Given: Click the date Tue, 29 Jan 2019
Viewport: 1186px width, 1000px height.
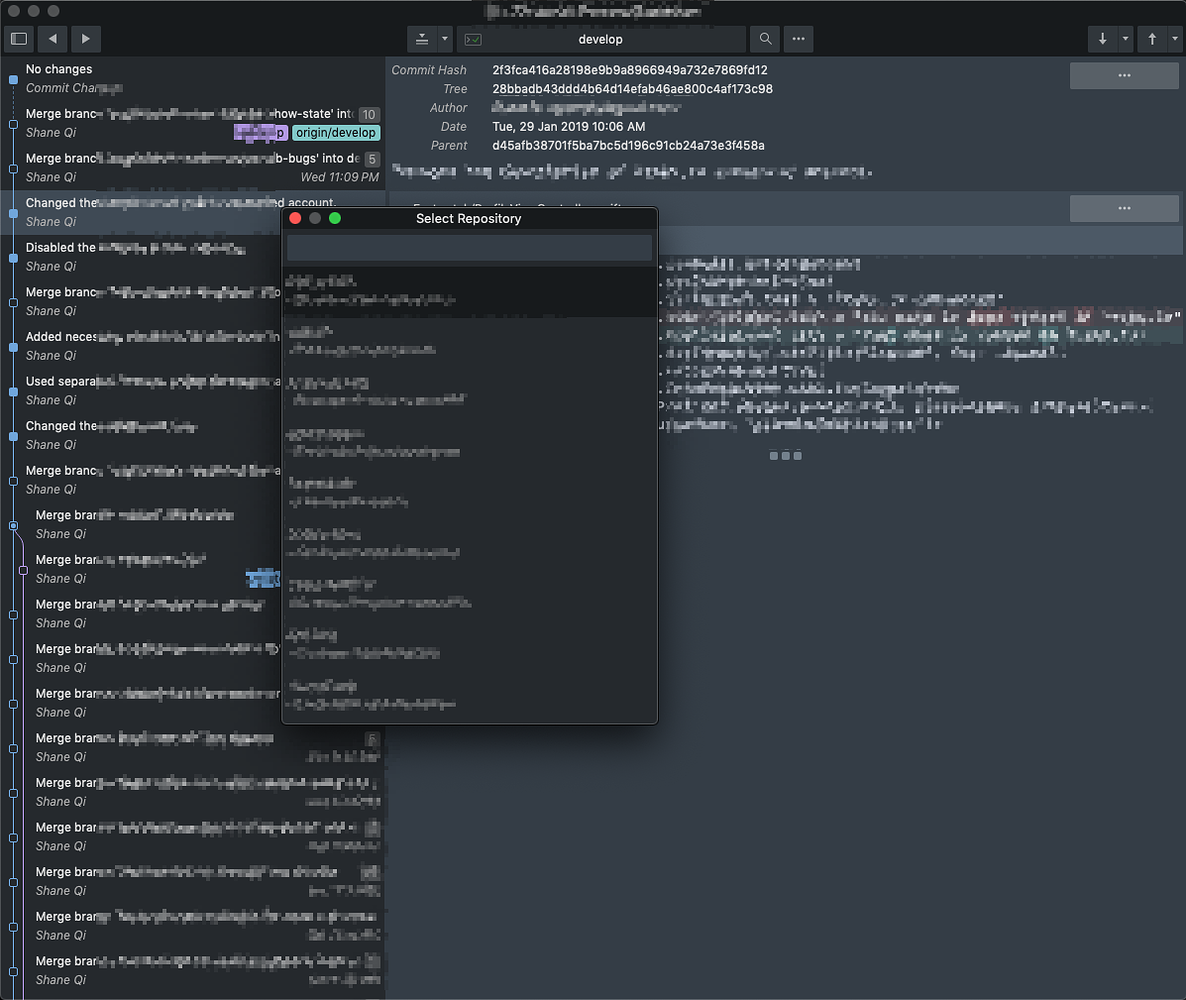Looking at the screenshot, I should pos(569,127).
